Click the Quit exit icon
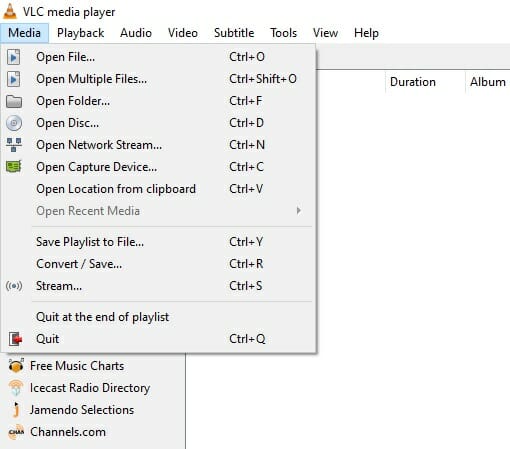The height and width of the screenshot is (449, 510). point(15,339)
